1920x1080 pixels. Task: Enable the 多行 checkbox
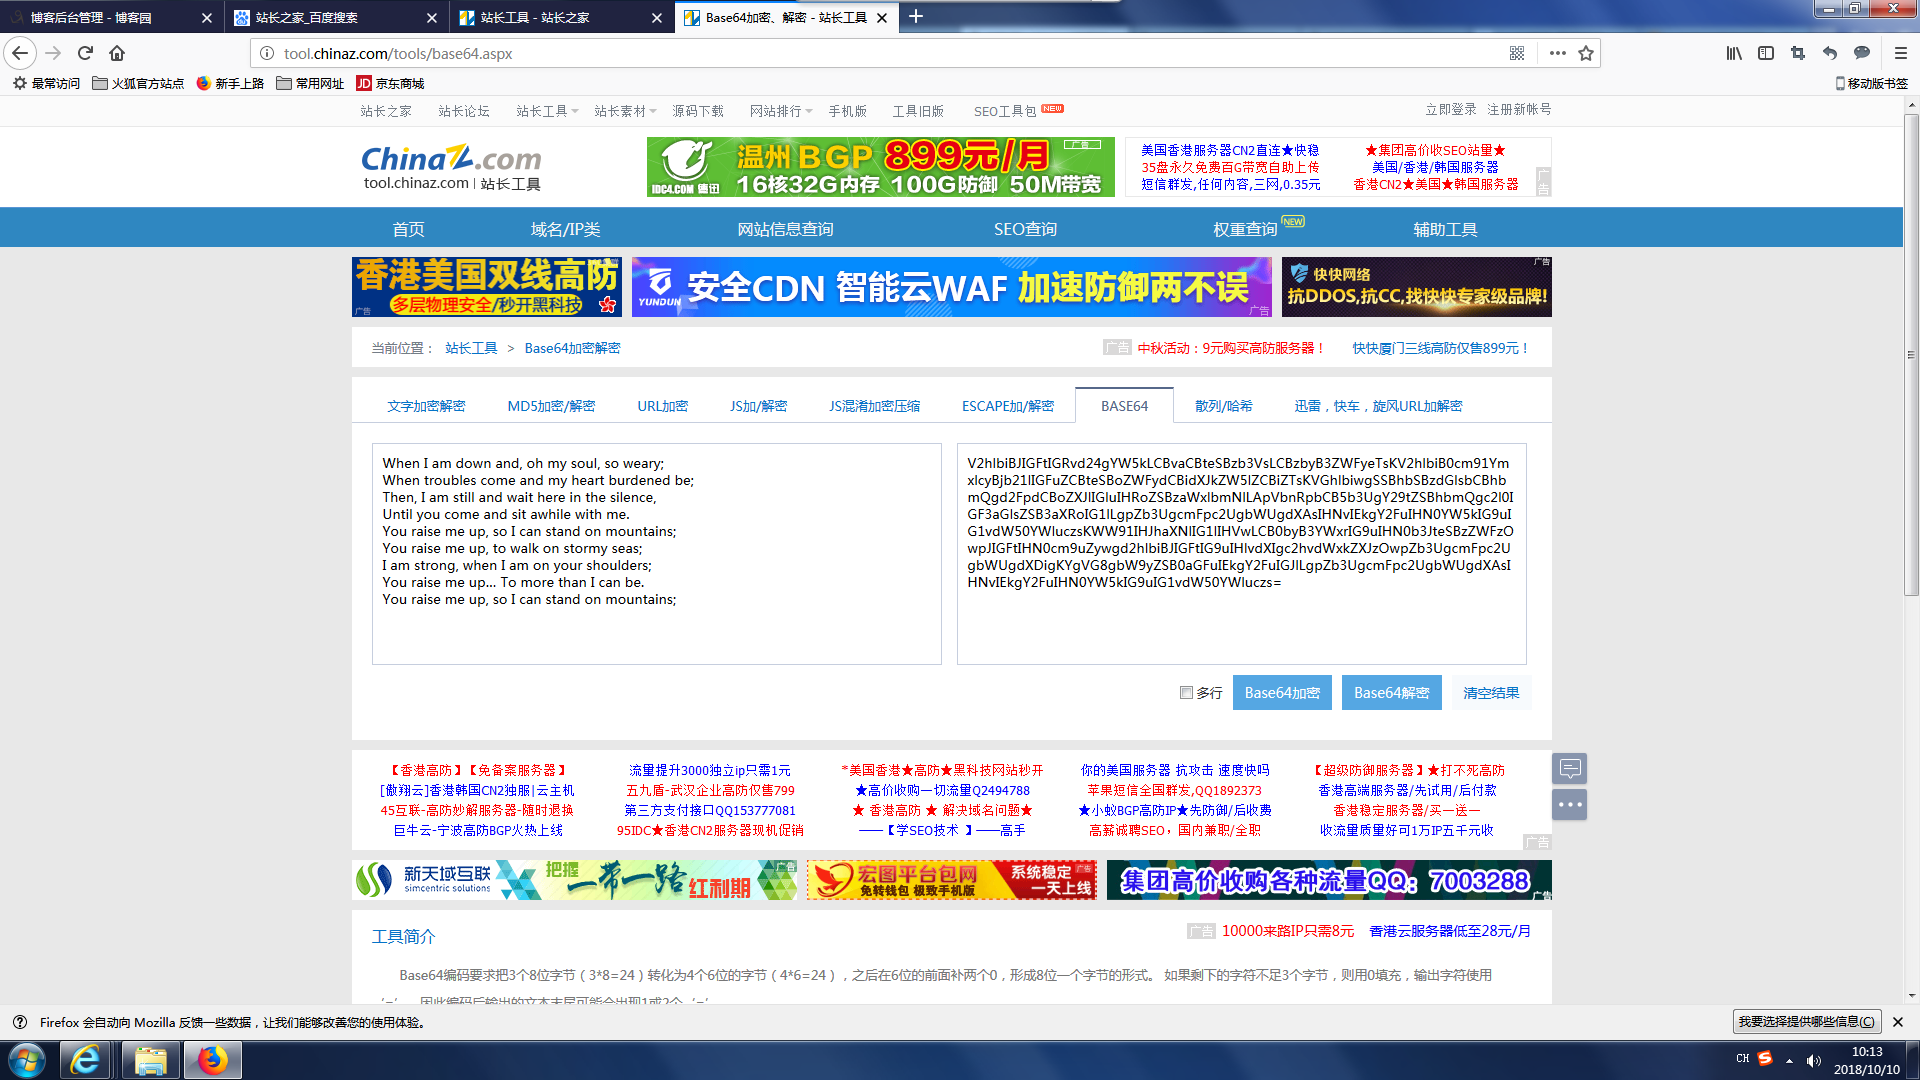[1186, 692]
